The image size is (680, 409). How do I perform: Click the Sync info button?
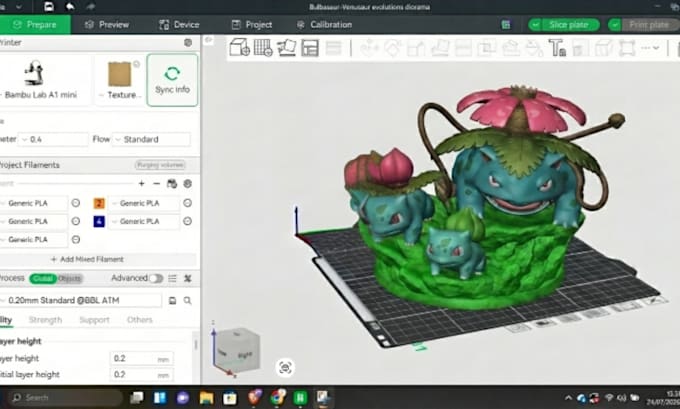(x=172, y=80)
